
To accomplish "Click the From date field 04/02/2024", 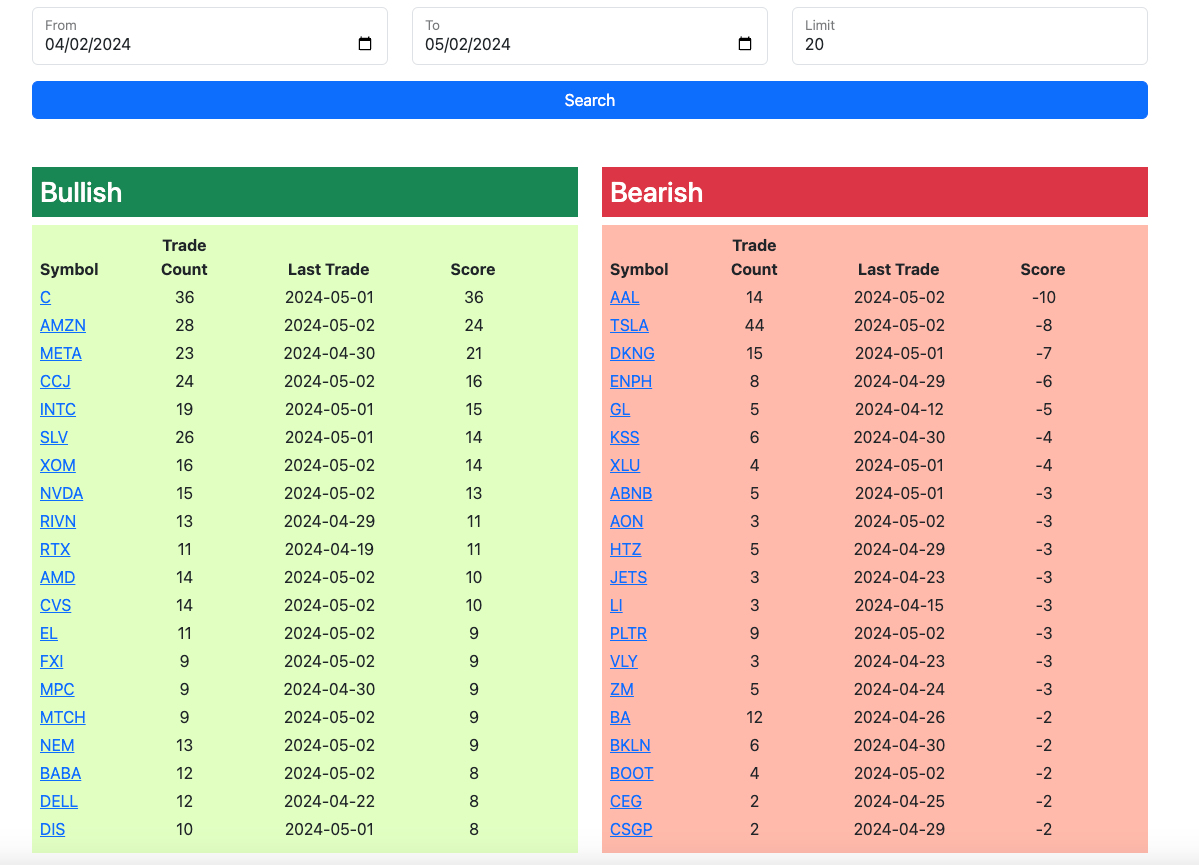I will 210,36.
